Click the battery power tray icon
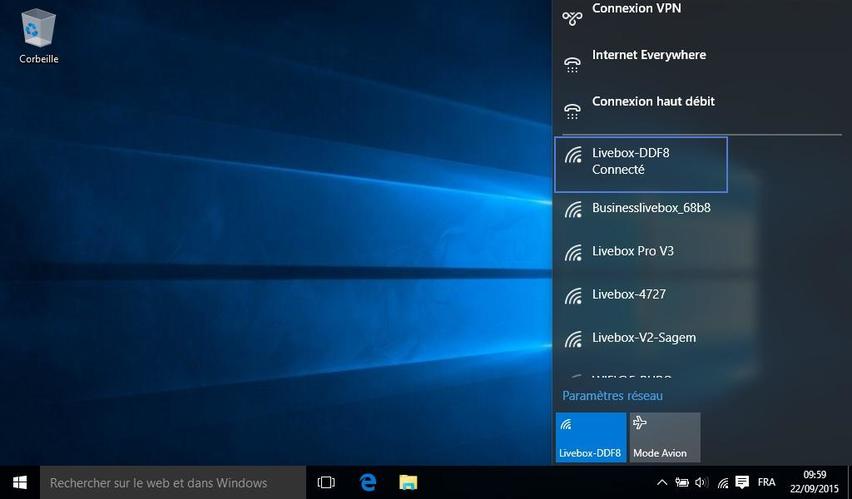 [681, 482]
